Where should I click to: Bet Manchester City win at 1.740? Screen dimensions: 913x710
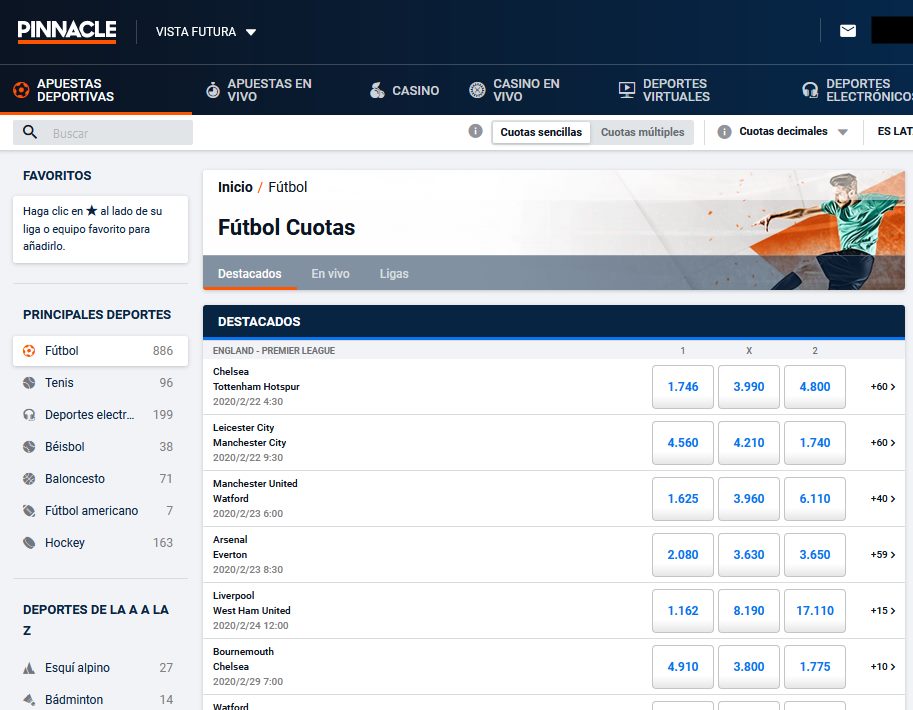pyautogui.click(x=815, y=443)
